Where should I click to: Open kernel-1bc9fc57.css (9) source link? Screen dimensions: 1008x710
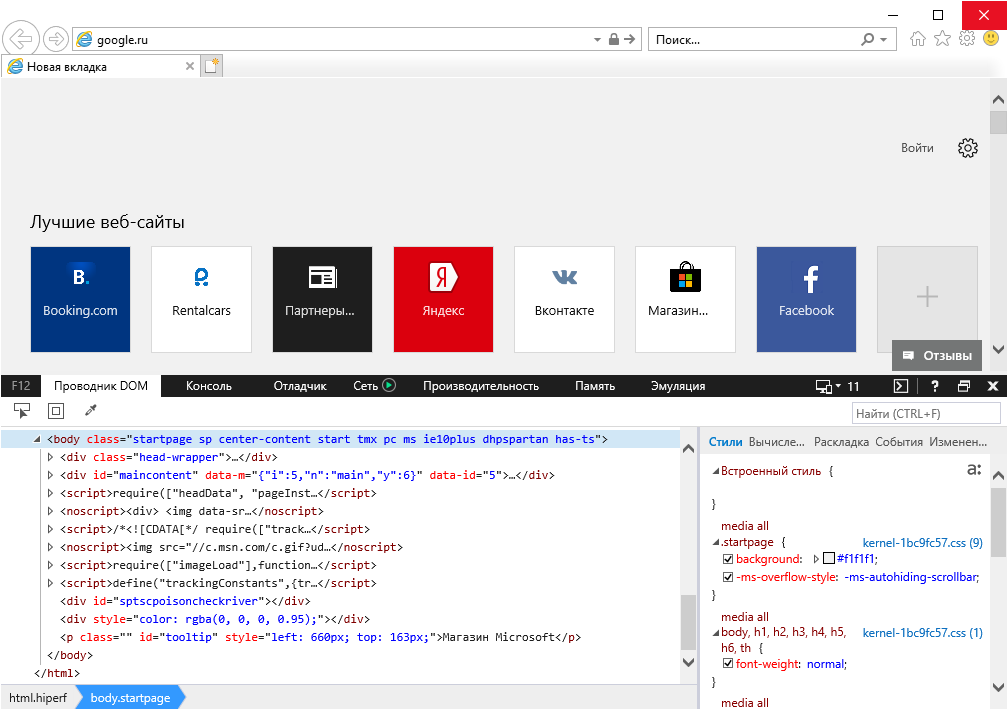pos(922,543)
